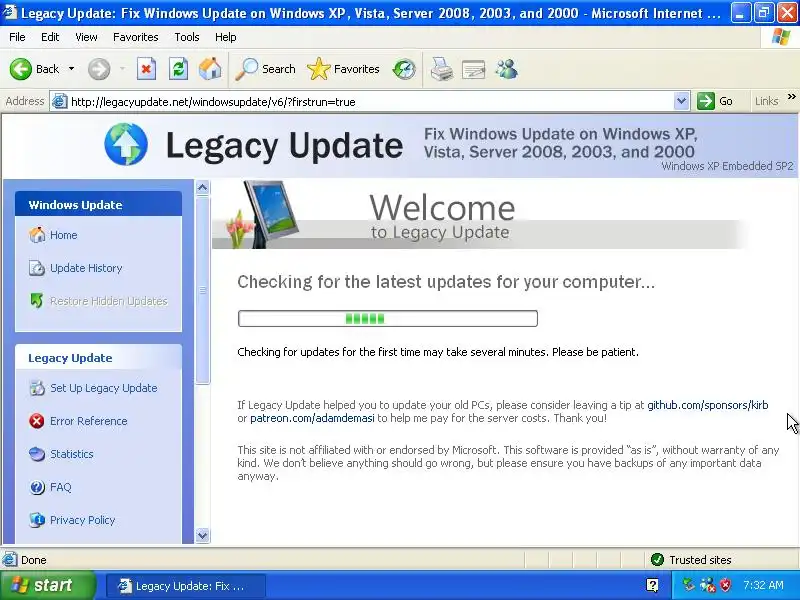Image resolution: width=800 pixels, height=600 pixels.
Task: Select Restore Hidden Updates link
Action: (109, 301)
